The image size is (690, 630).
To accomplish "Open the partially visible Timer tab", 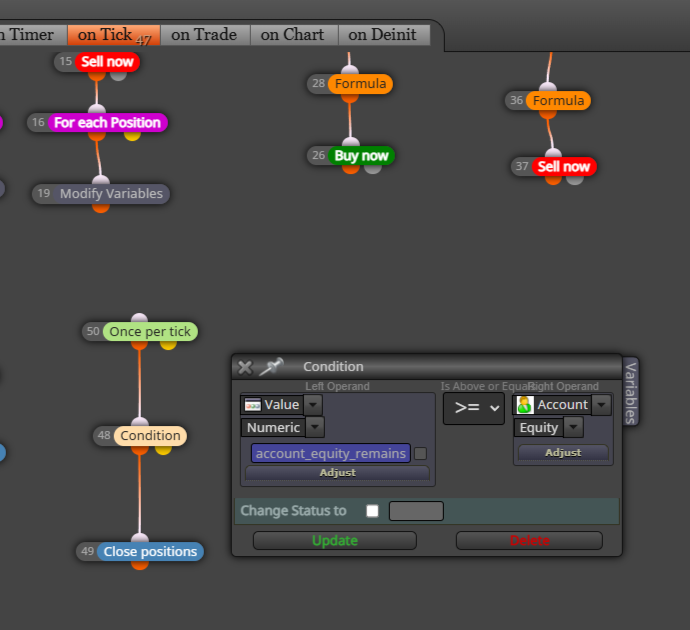I will tap(31, 35).
